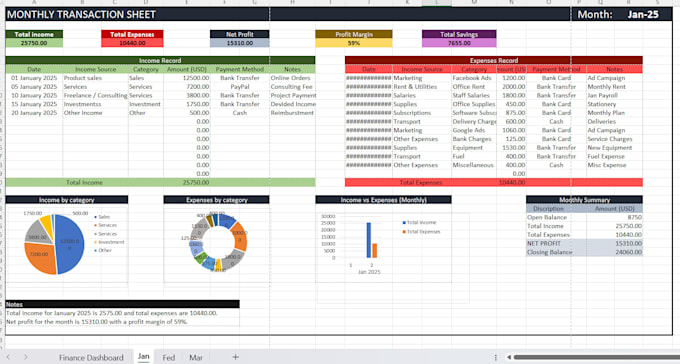Select the 20 January 2025 date cell
Viewport: 680px width, 364px height.
(34, 113)
